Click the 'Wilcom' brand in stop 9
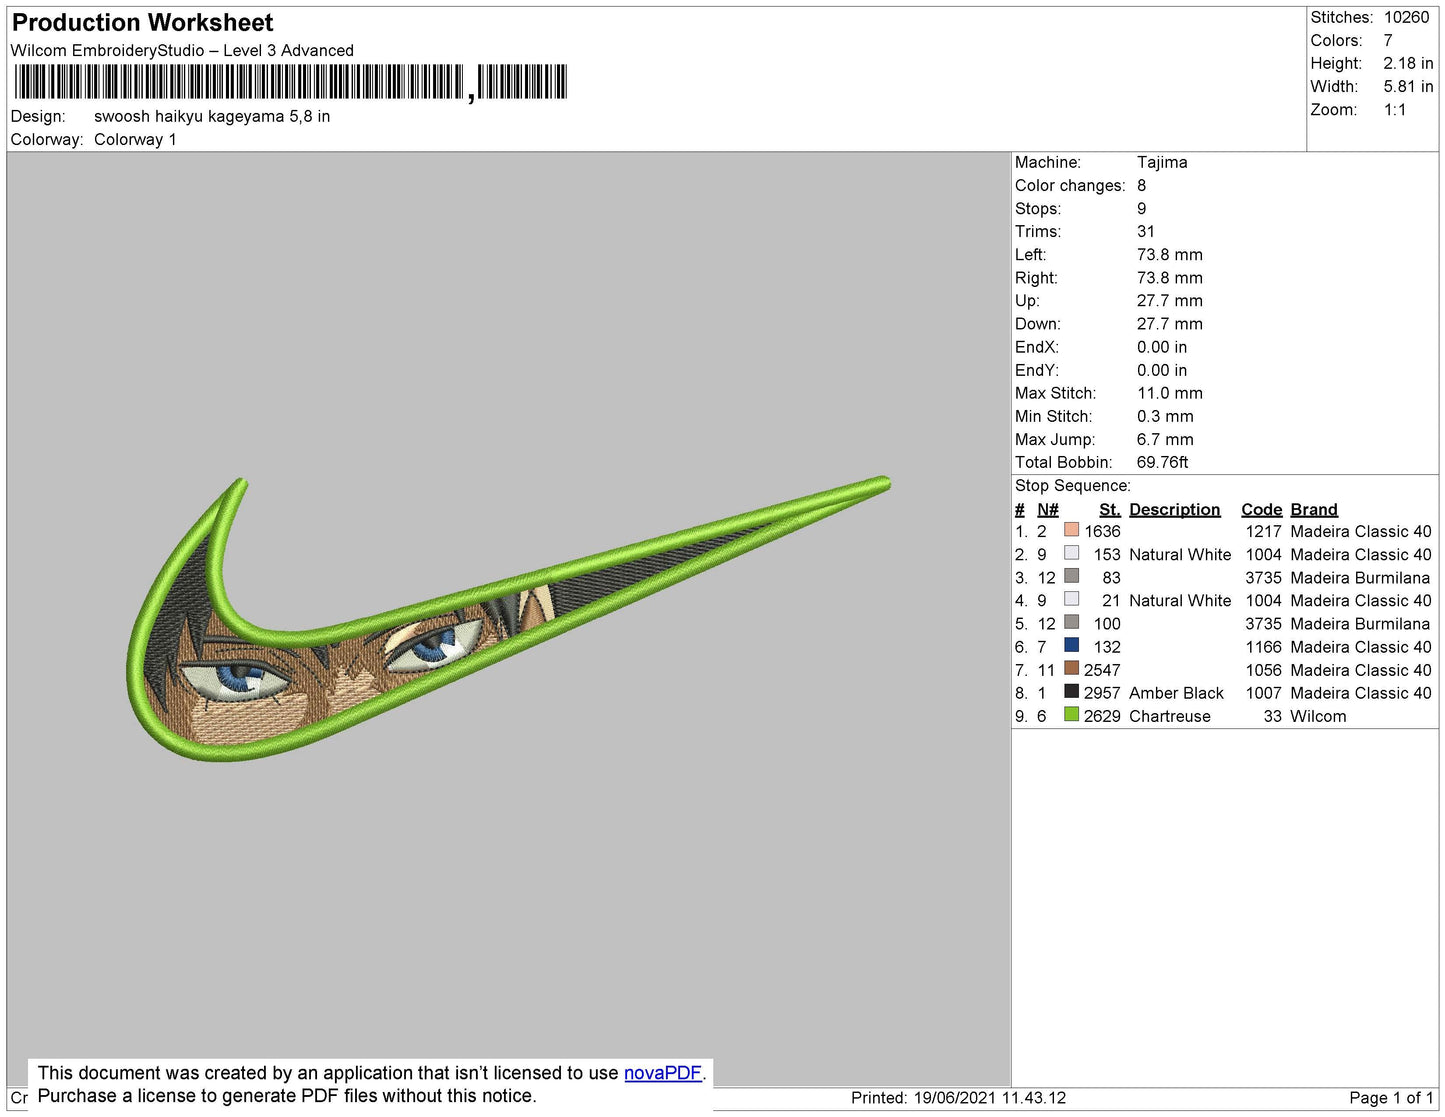 pyautogui.click(x=1319, y=716)
